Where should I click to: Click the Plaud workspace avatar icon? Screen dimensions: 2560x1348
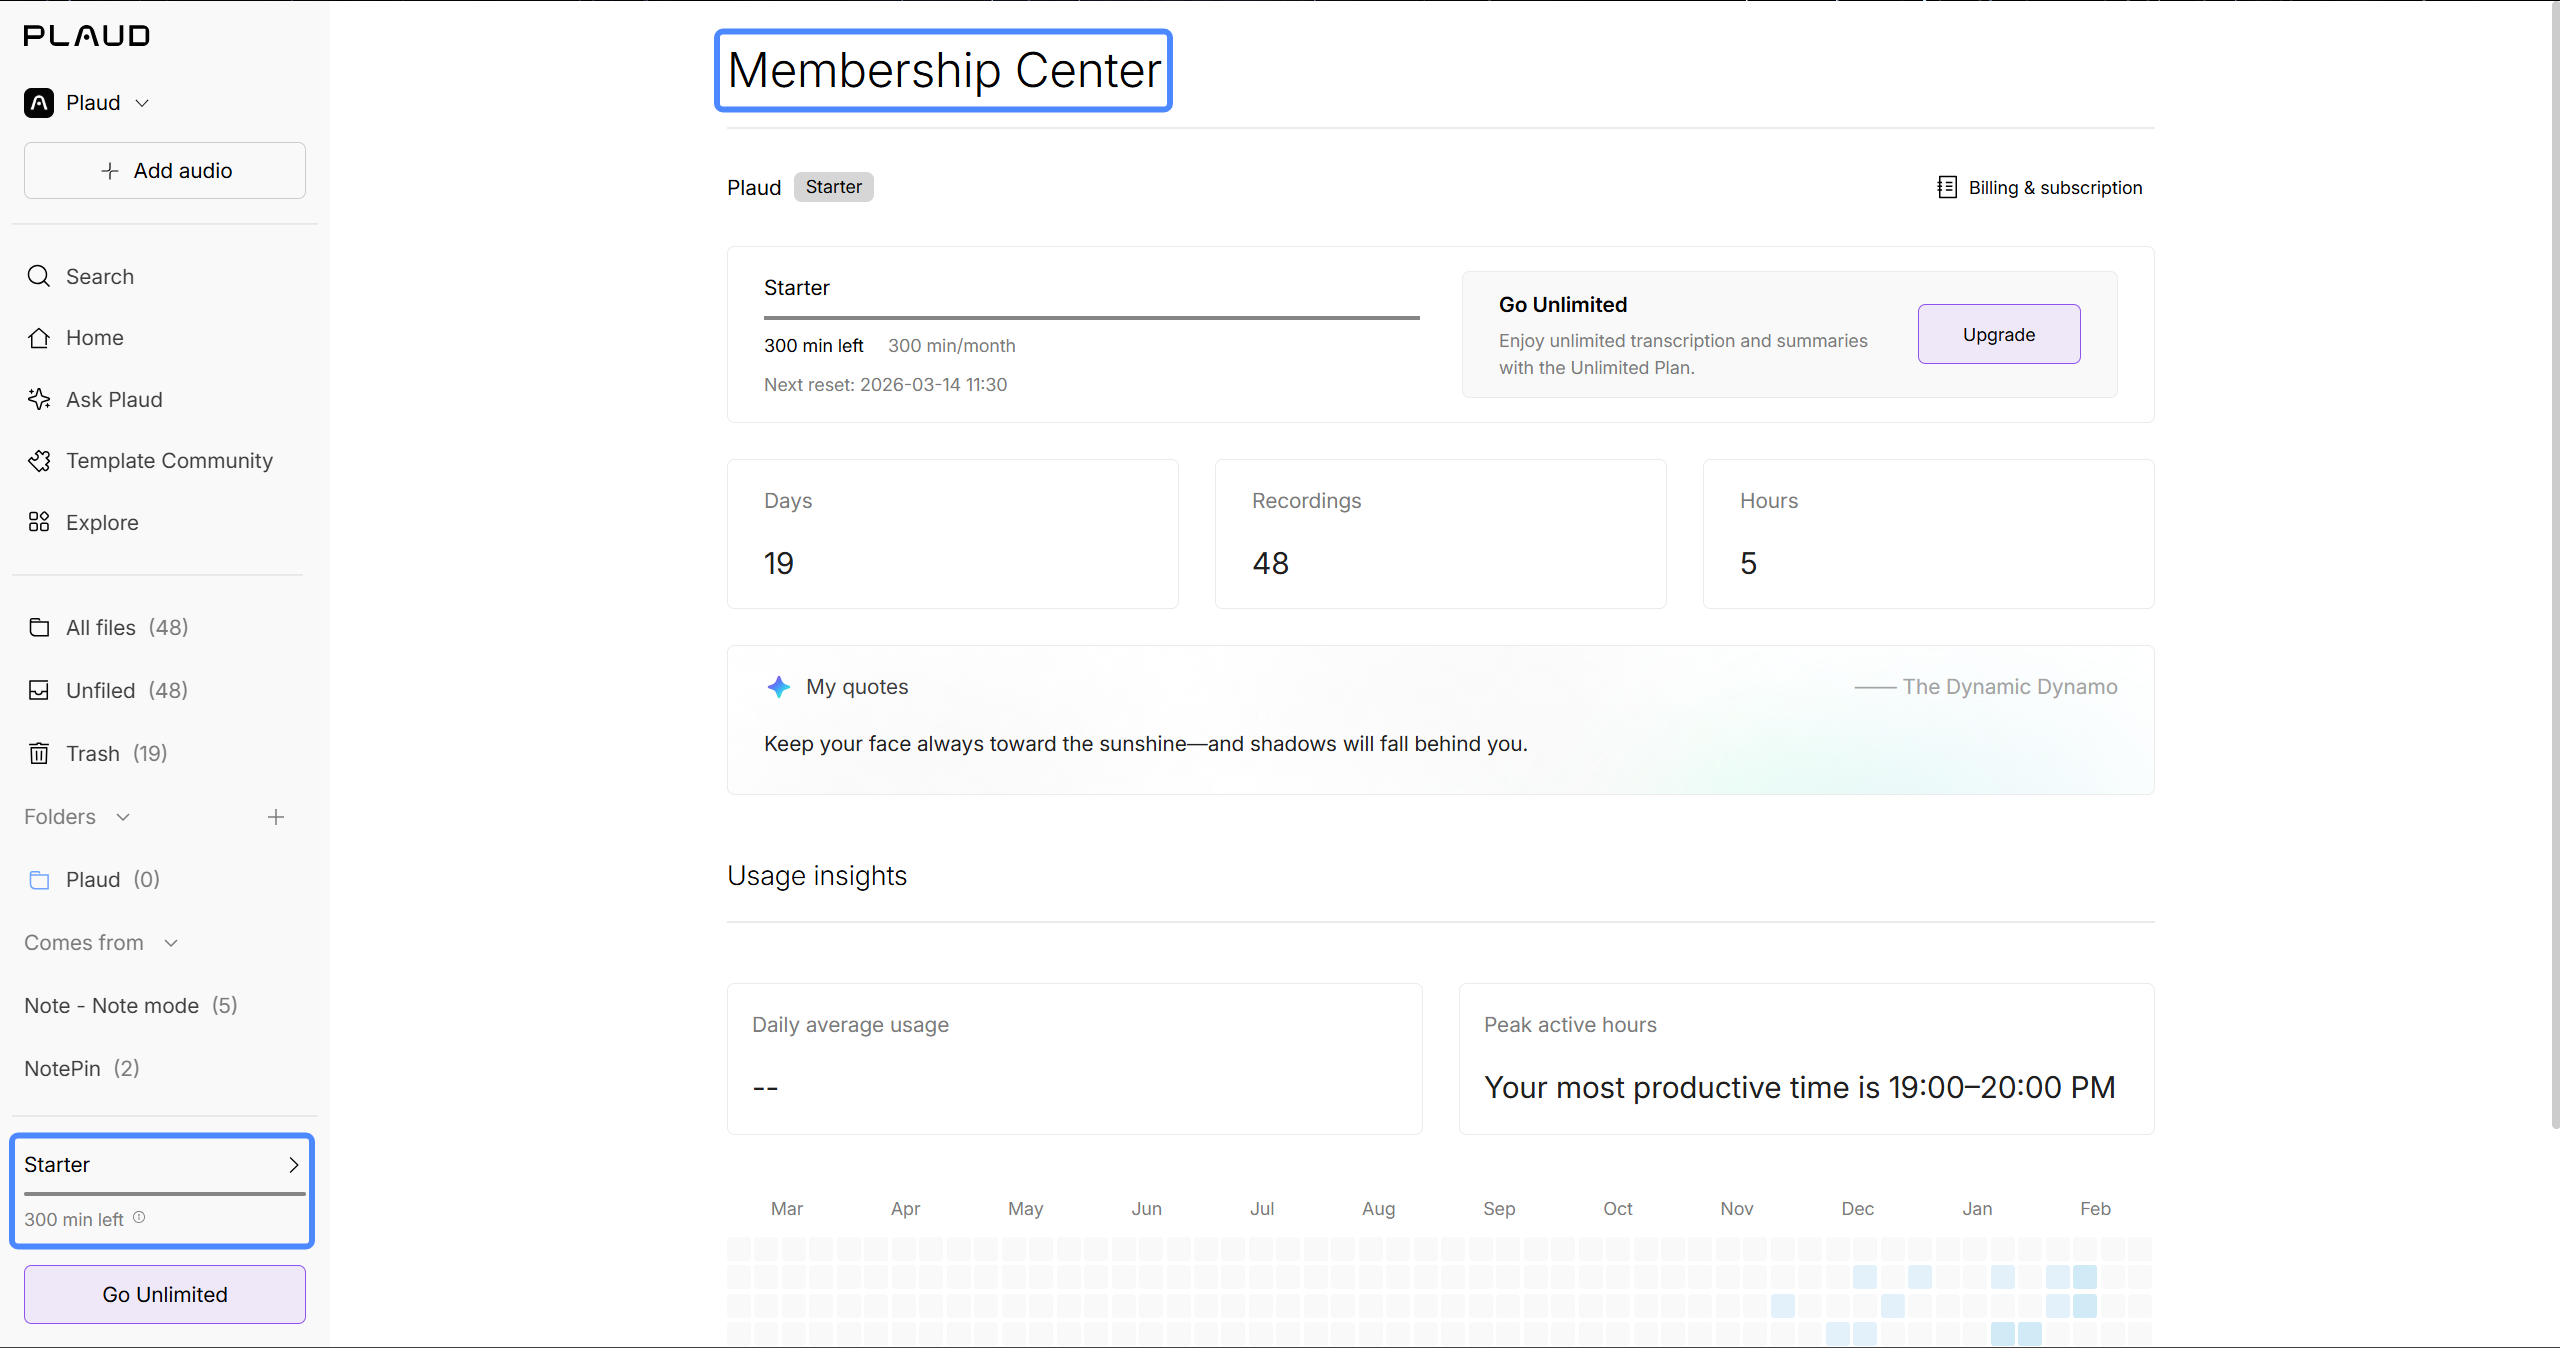click(x=39, y=103)
